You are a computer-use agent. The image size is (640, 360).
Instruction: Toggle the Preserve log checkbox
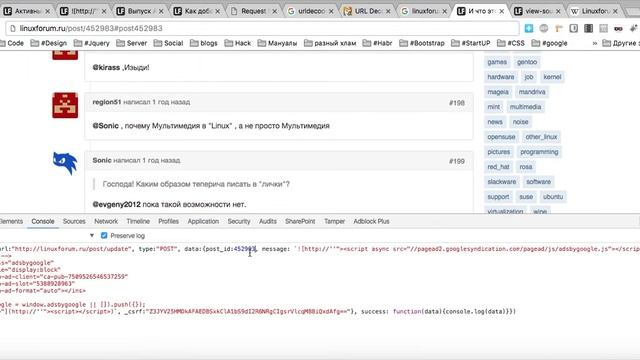pyautogui.click(x=104, y=236)
